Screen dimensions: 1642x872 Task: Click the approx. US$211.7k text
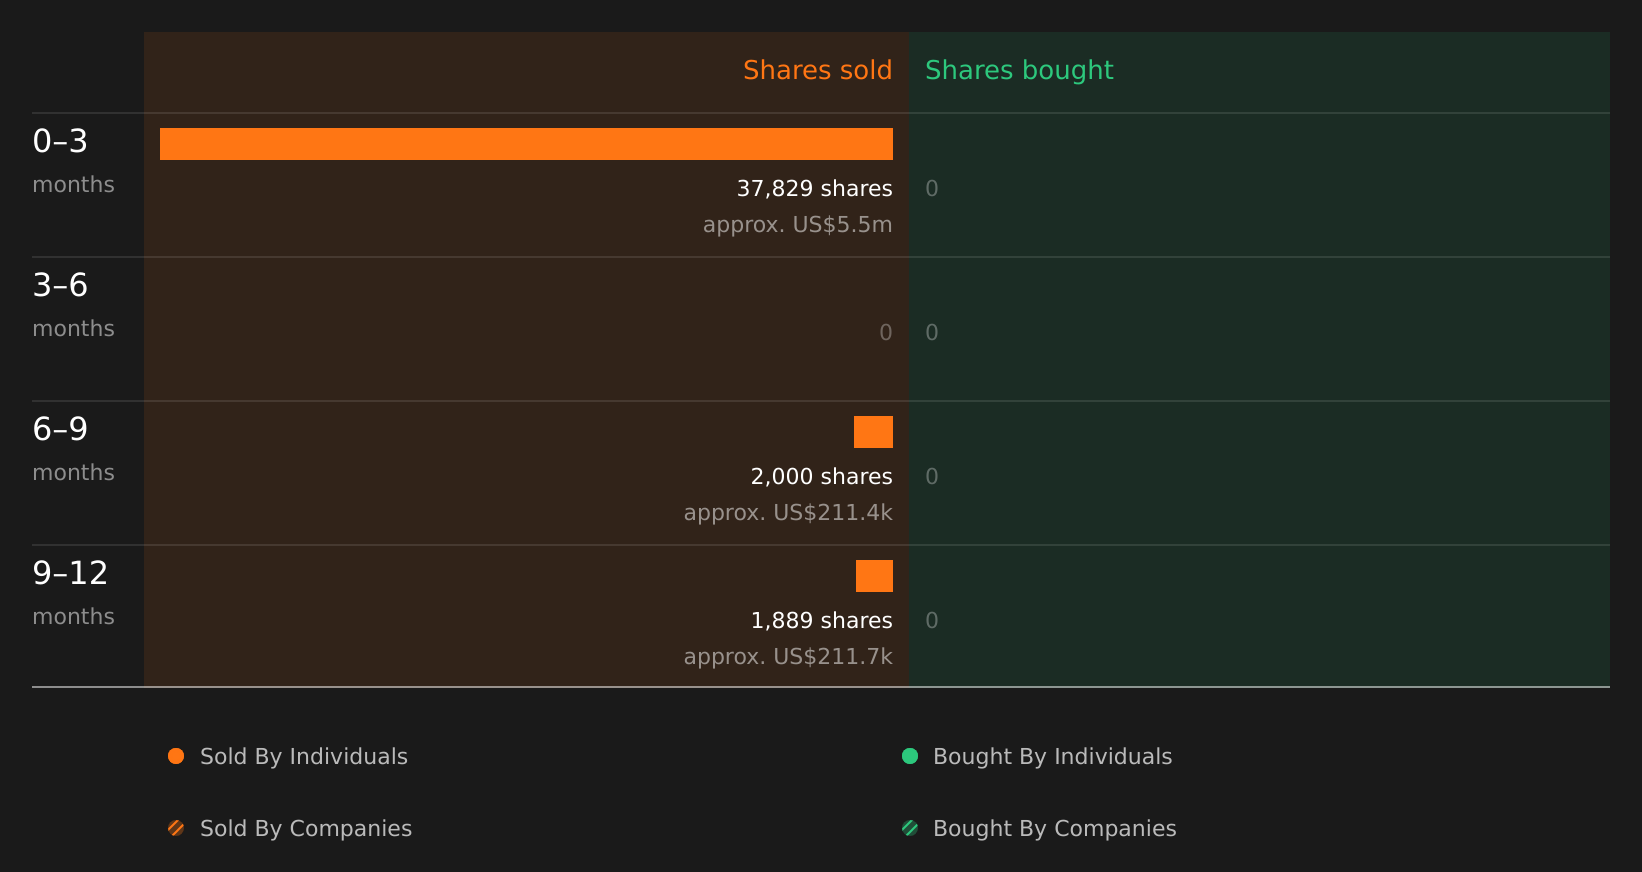click(x=788, y=657)
